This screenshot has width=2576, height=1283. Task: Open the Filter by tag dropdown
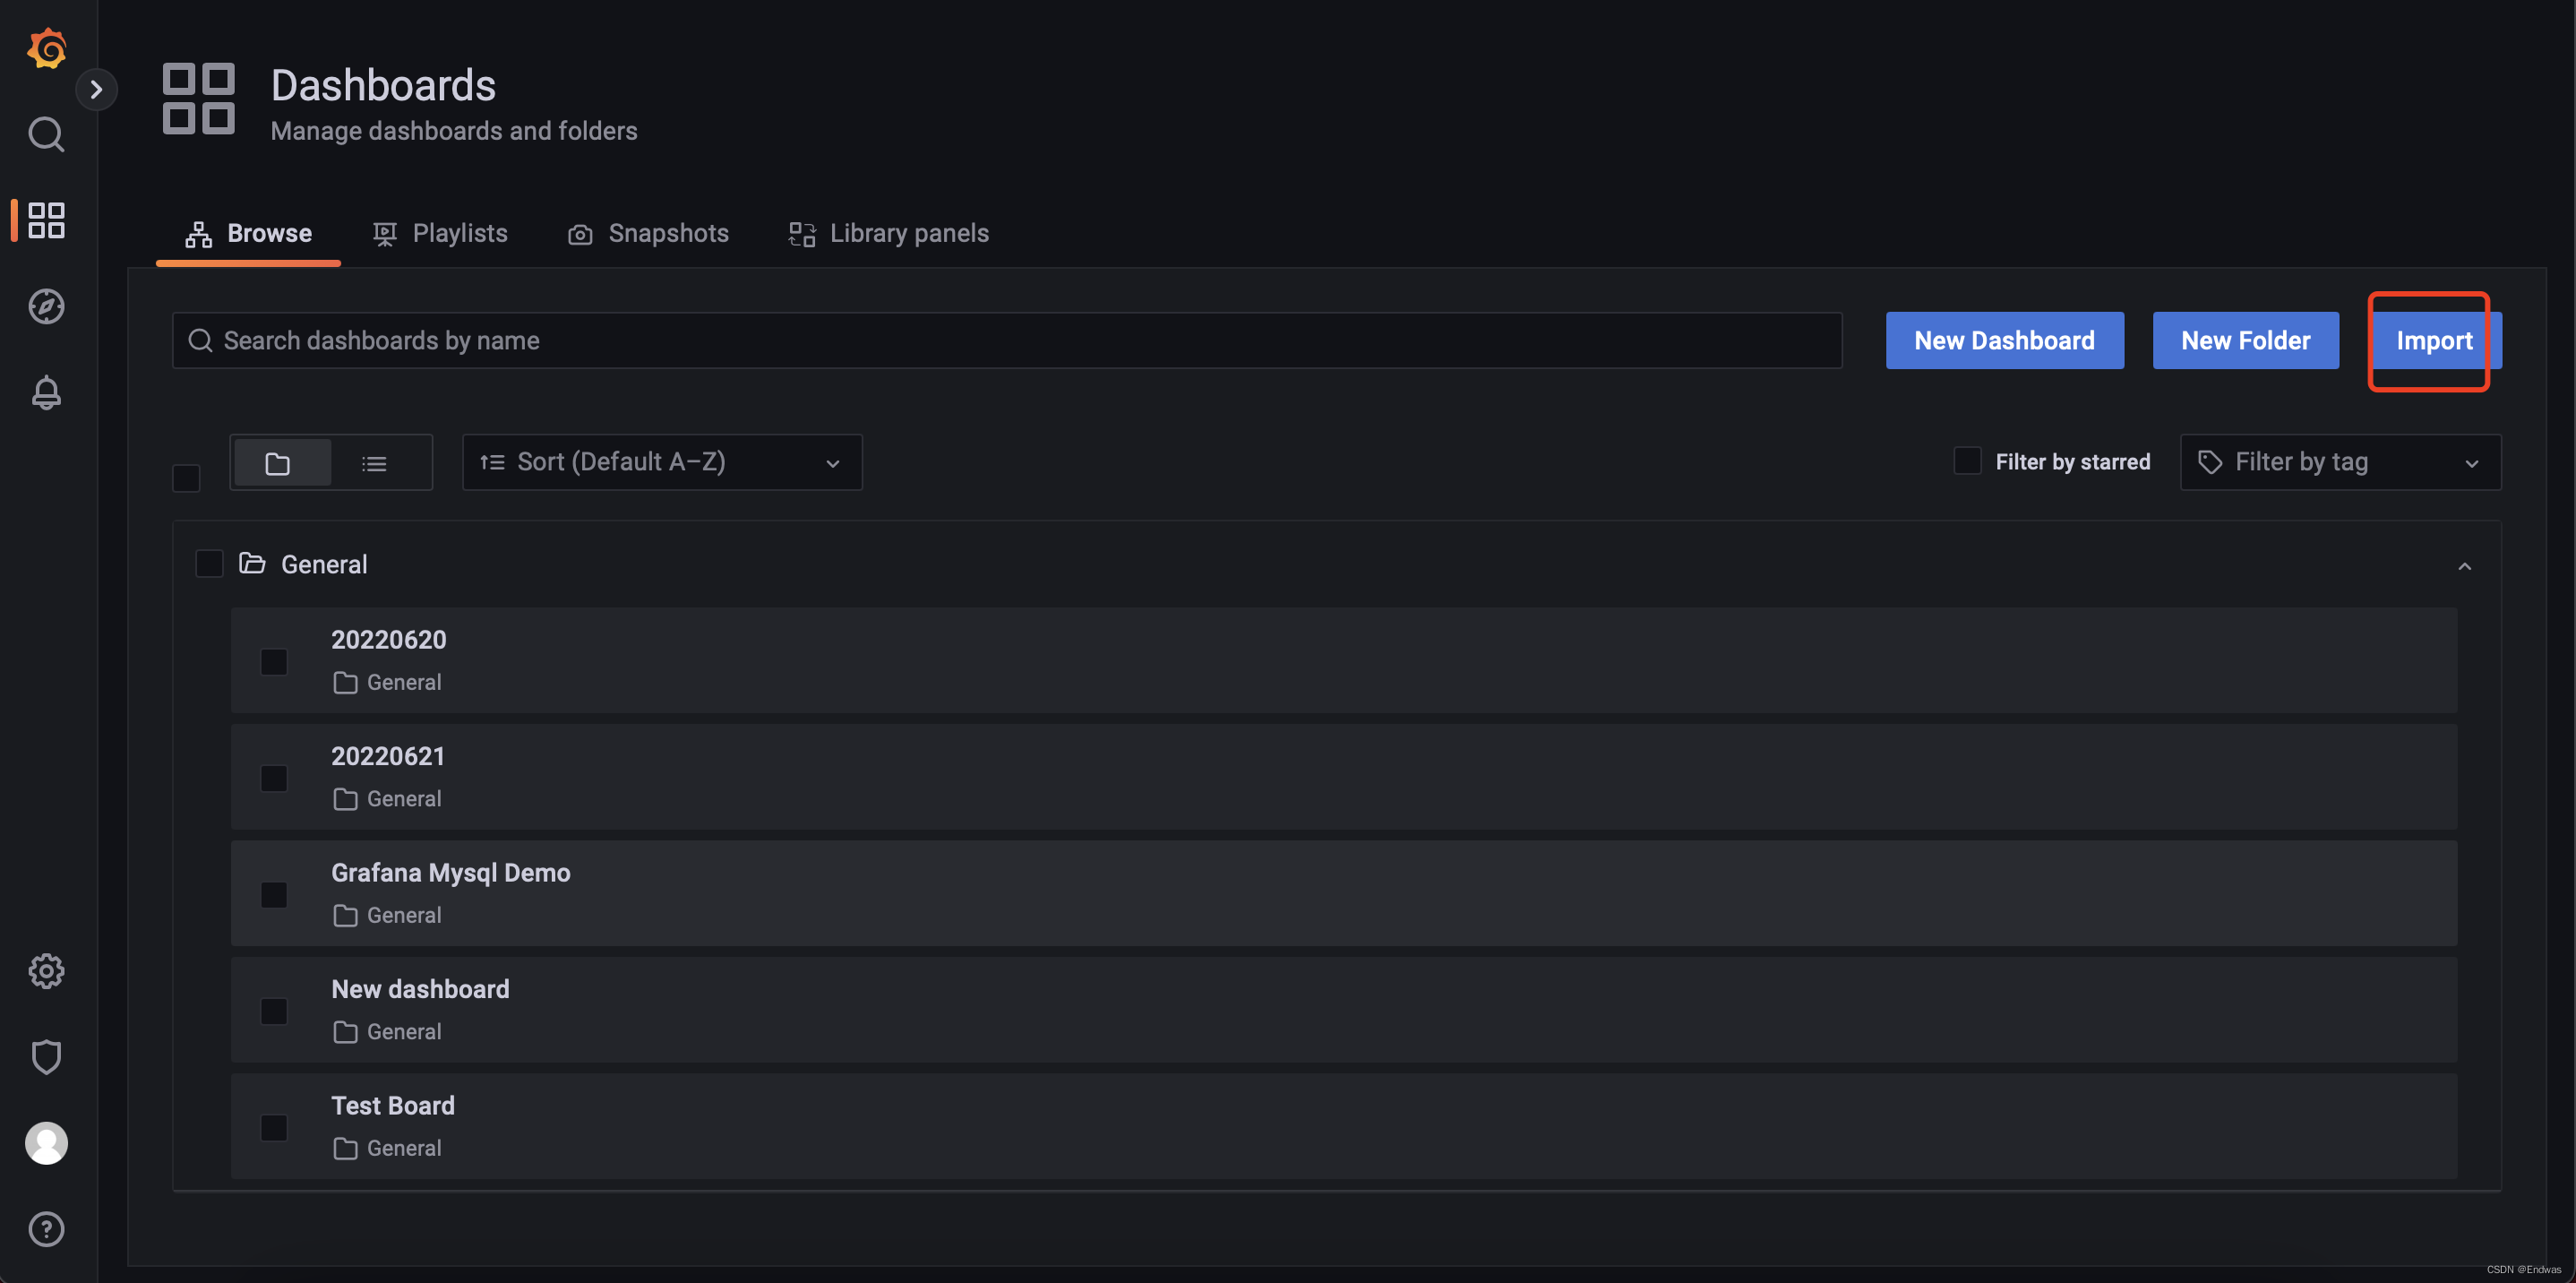click(2339, 462)
